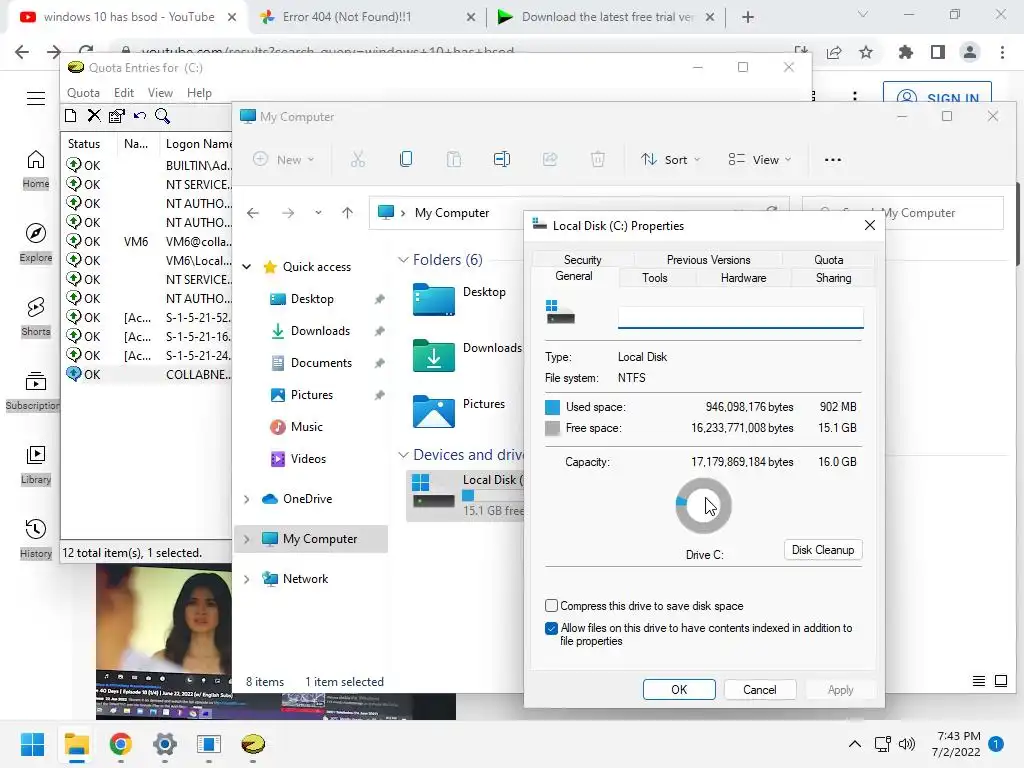The height and width of the screenshot is (768, 1024).
Task: Switch to Error 404 browser tab
Action: [x=347, y=17]
